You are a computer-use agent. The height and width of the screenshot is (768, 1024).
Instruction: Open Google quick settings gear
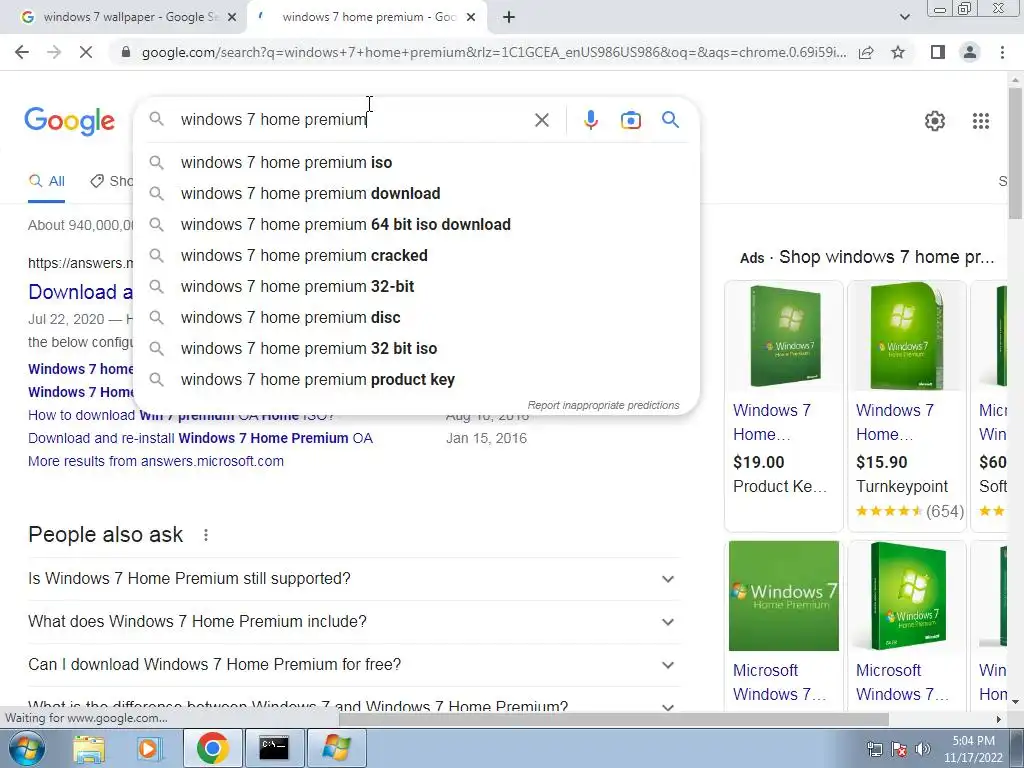coord(935,121)
